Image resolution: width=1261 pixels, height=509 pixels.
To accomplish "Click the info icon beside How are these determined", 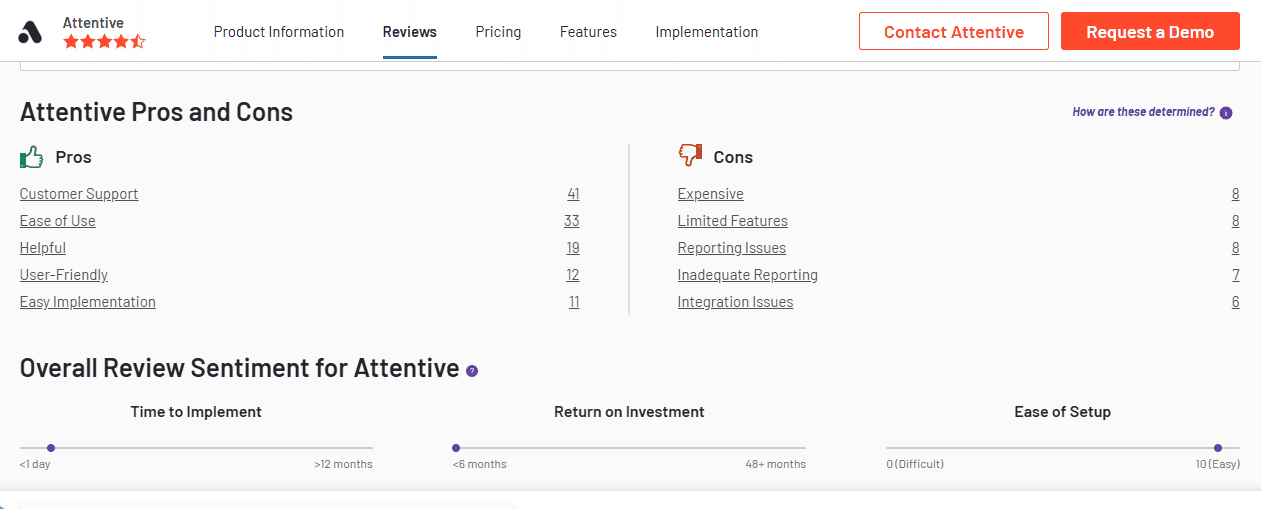I will (1226, 113).
